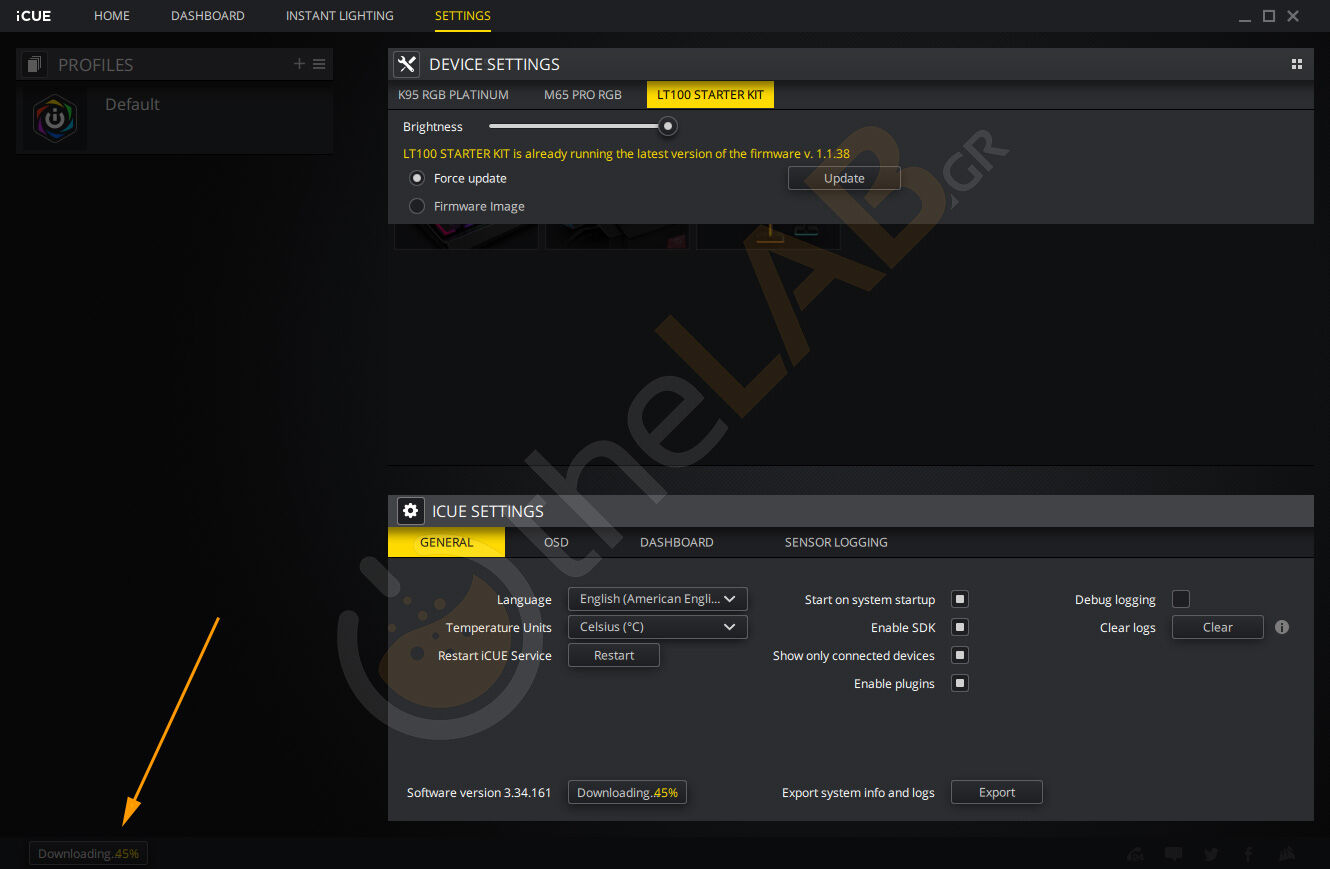
Task: Go to the Home menu
Action: [112, 16]
